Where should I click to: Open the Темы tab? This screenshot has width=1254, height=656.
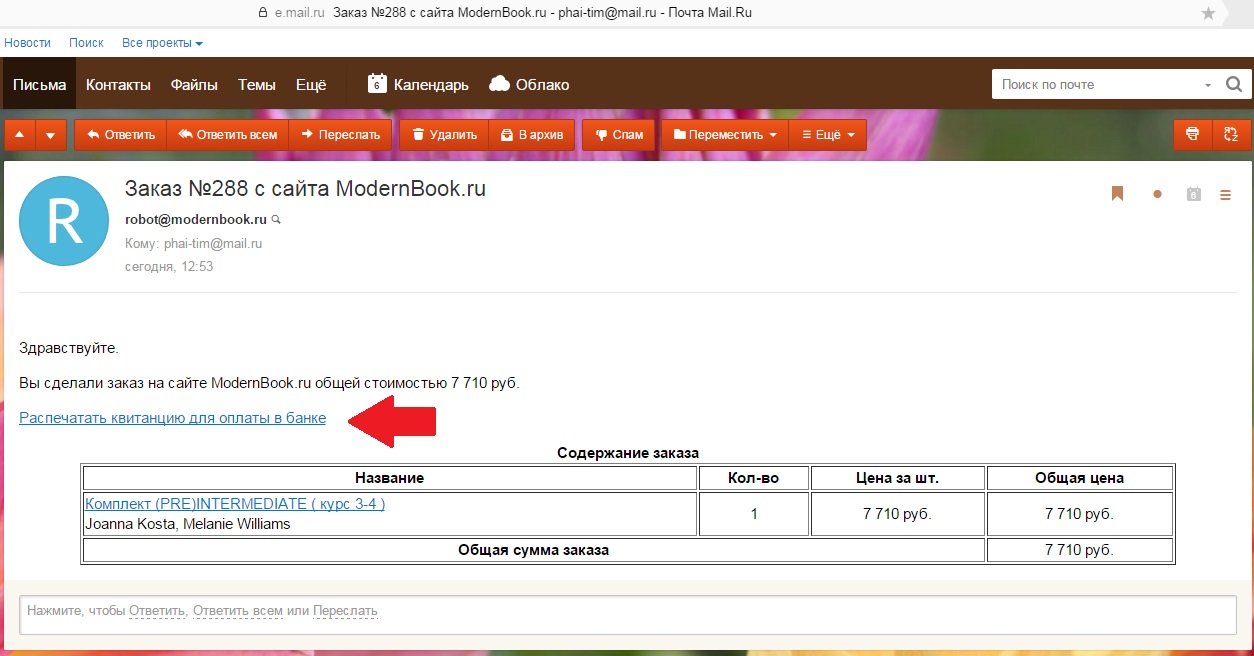point(257,85)
